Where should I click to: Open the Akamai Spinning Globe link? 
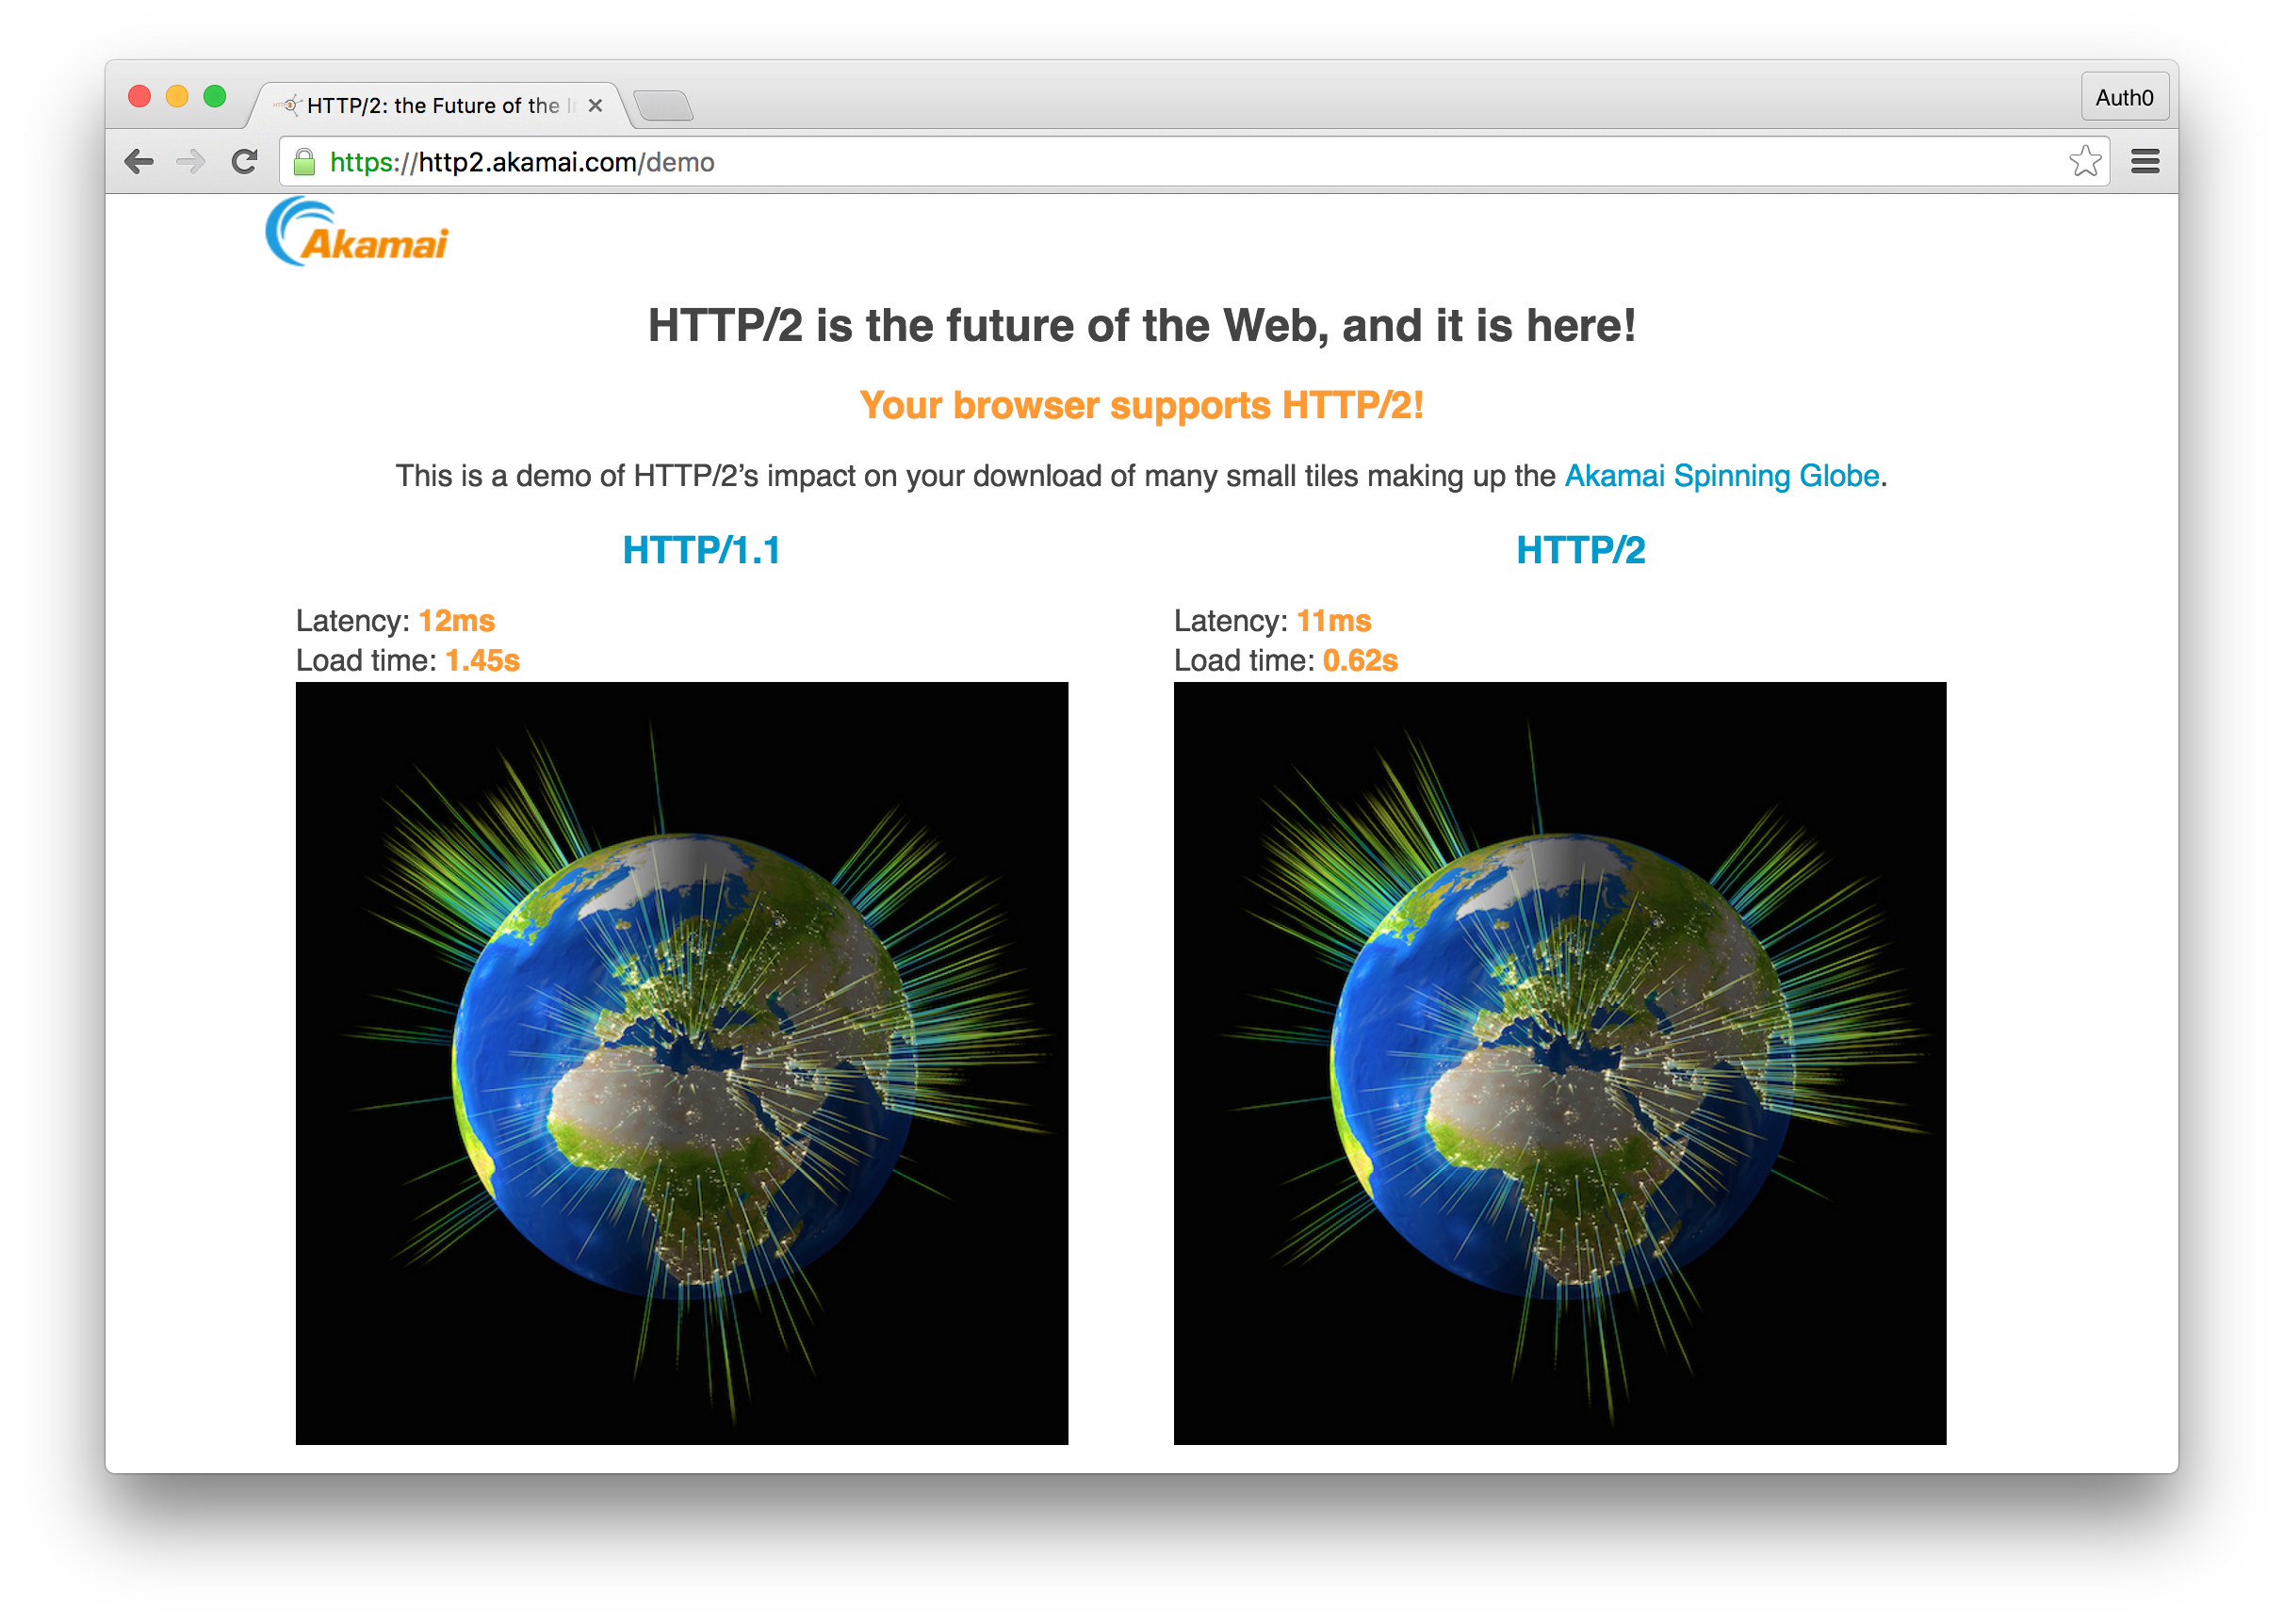pos(1721,476)
